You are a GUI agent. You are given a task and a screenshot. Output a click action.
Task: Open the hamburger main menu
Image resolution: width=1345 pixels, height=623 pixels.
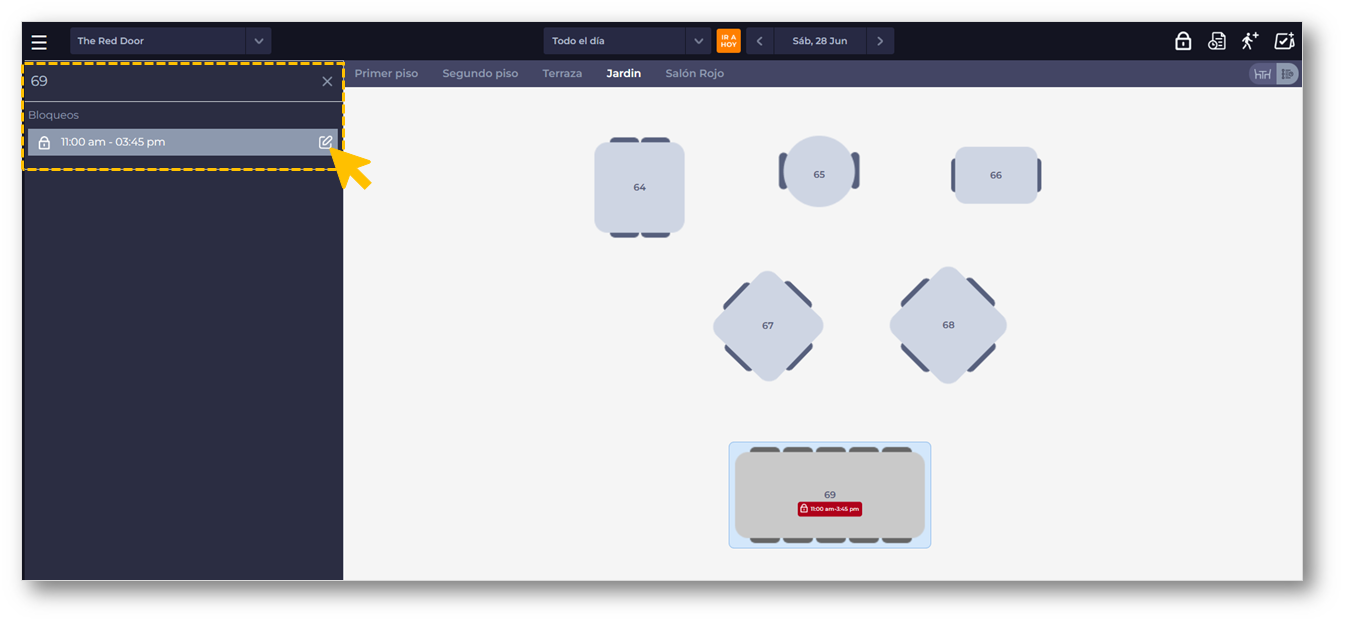point(39,41)
